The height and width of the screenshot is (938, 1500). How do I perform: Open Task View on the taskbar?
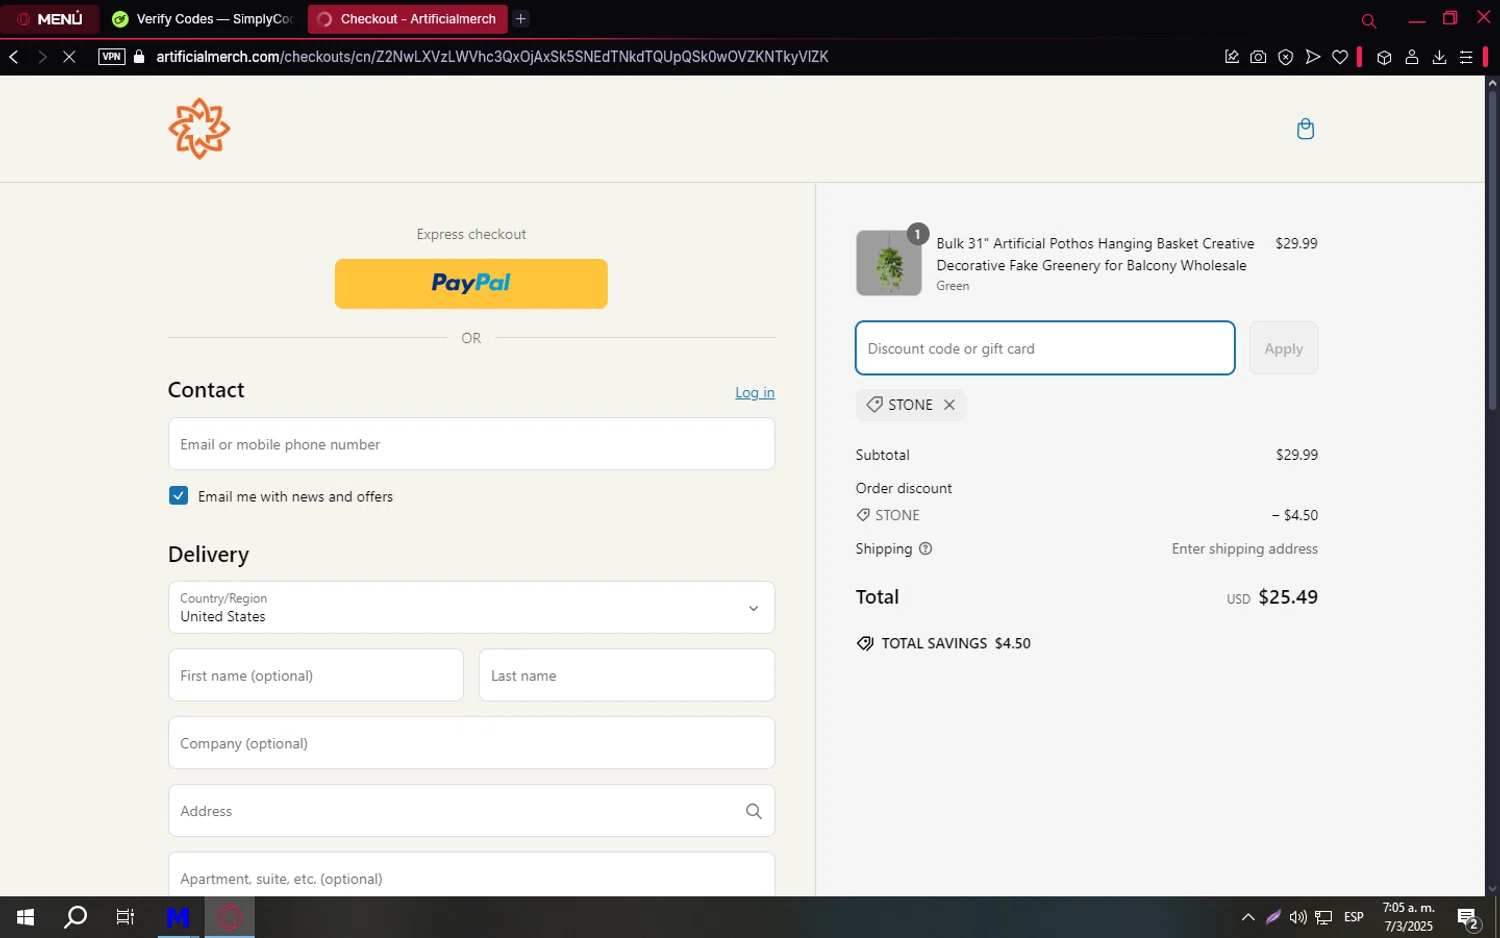125,917
